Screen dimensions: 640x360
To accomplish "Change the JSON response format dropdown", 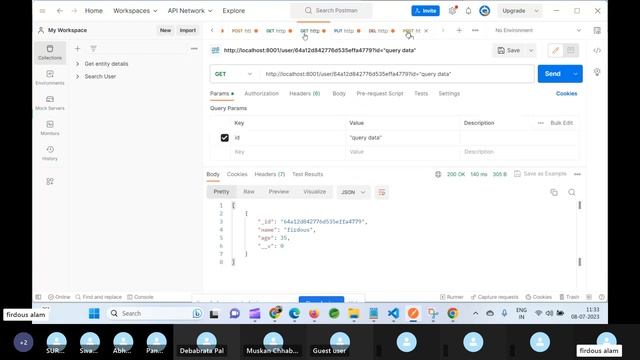I will pyautogui.click(x=353, y=192).
